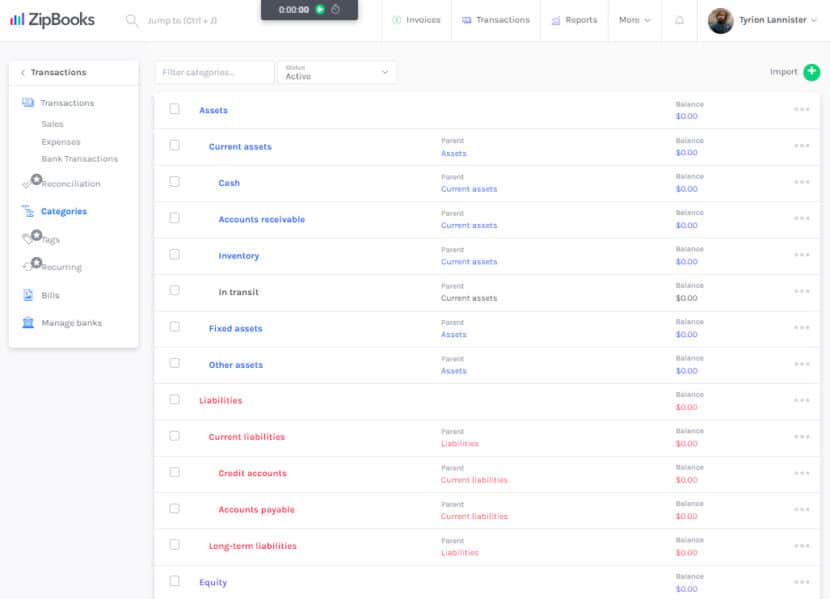
Task: Open the Invoices menu item
Action: 420,19
